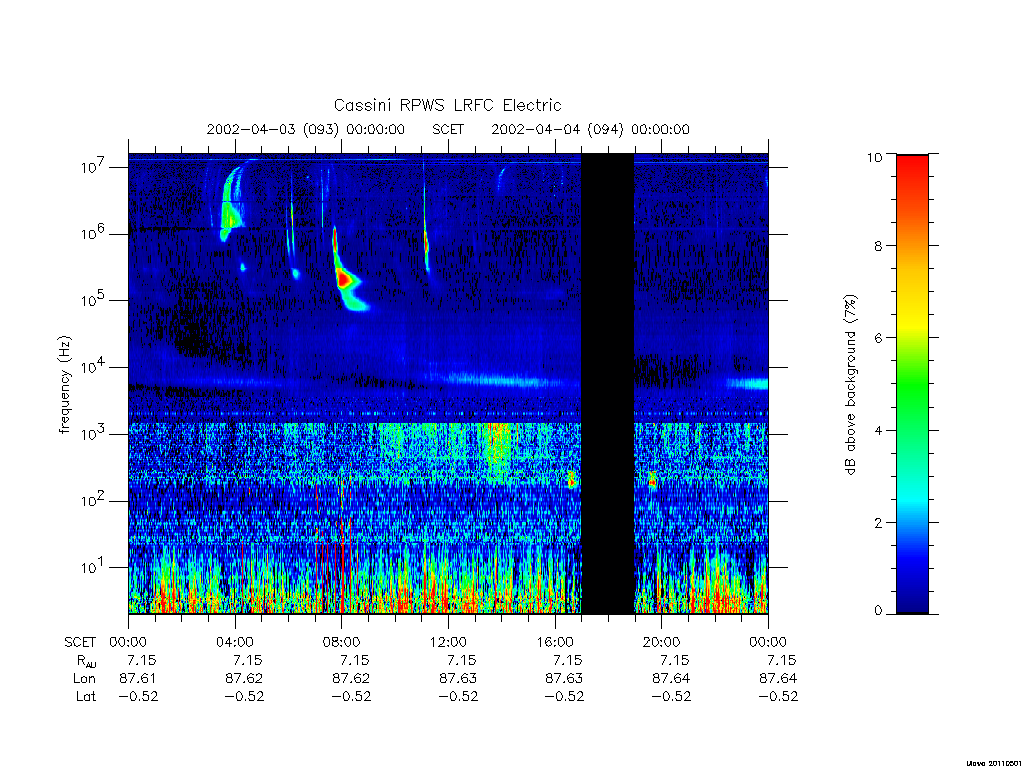
Task: Click the "Uiowa 20110501" footer stamp
Action: pyautogui.click(x=994, y=763)
